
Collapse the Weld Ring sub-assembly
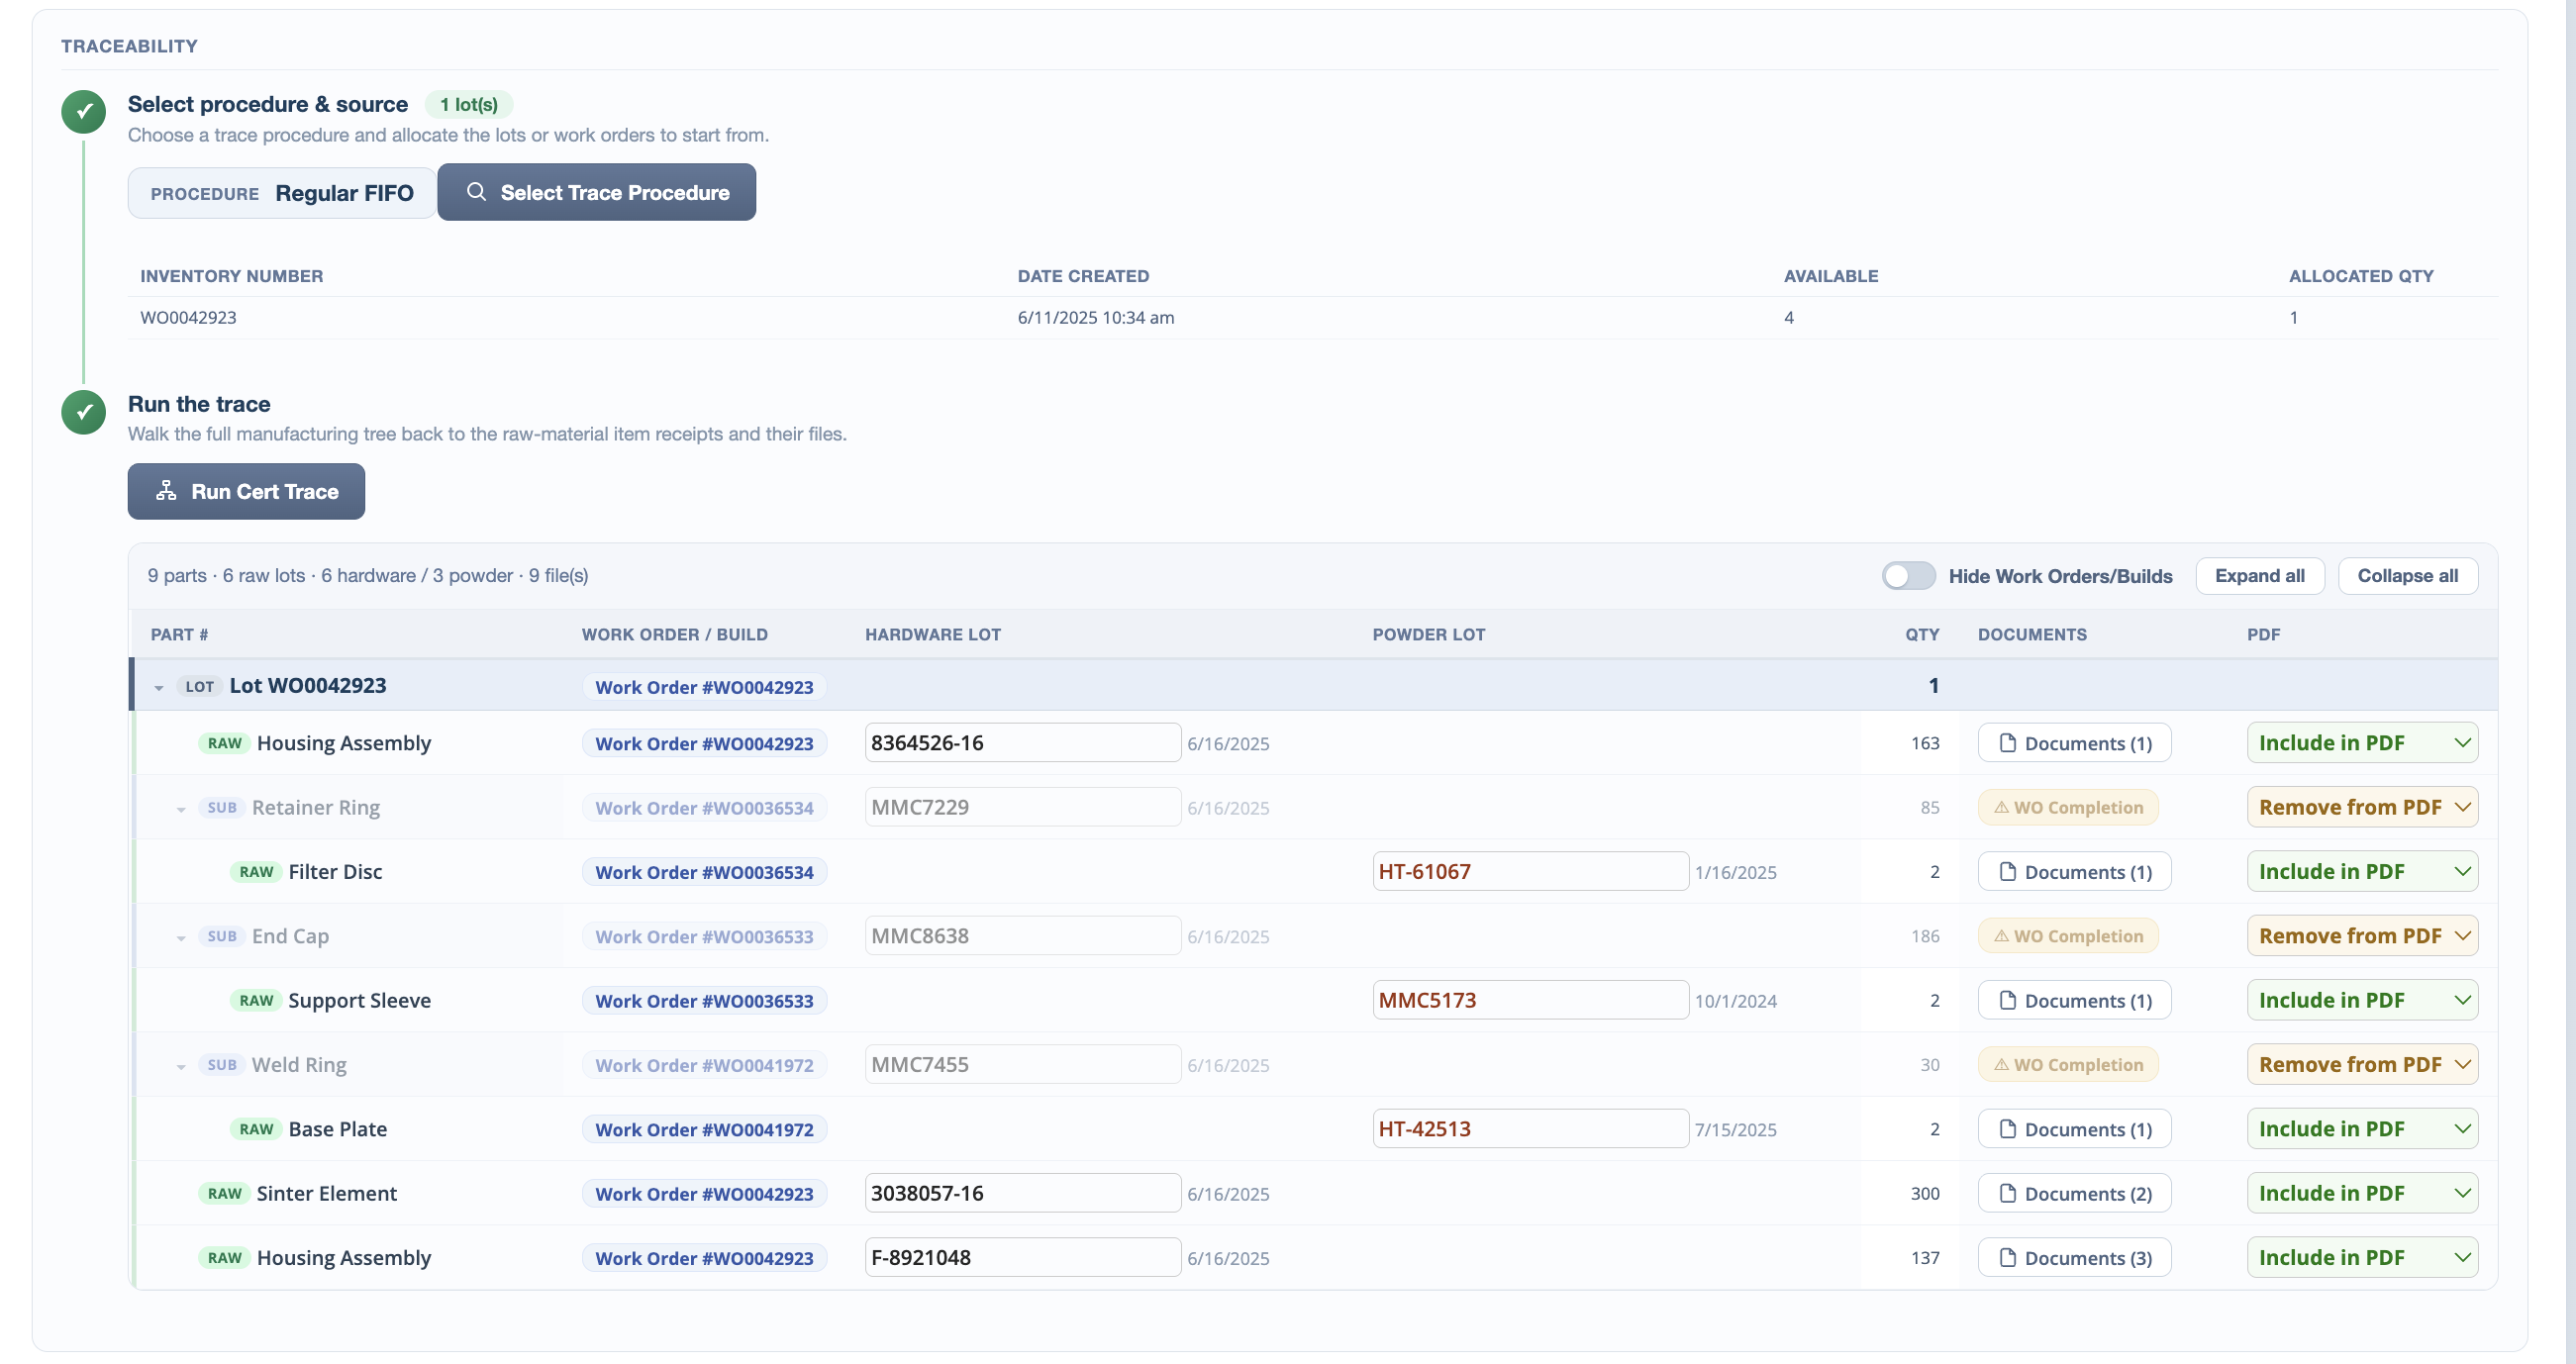coord(181,1066)
